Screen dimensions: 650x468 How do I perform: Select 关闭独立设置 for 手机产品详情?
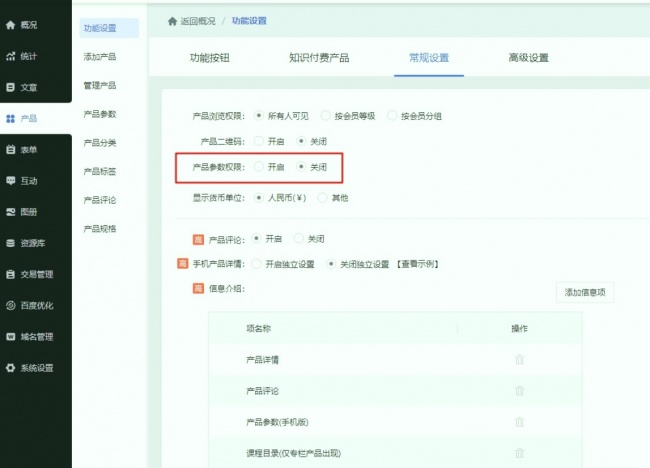(x=331, y=264)
